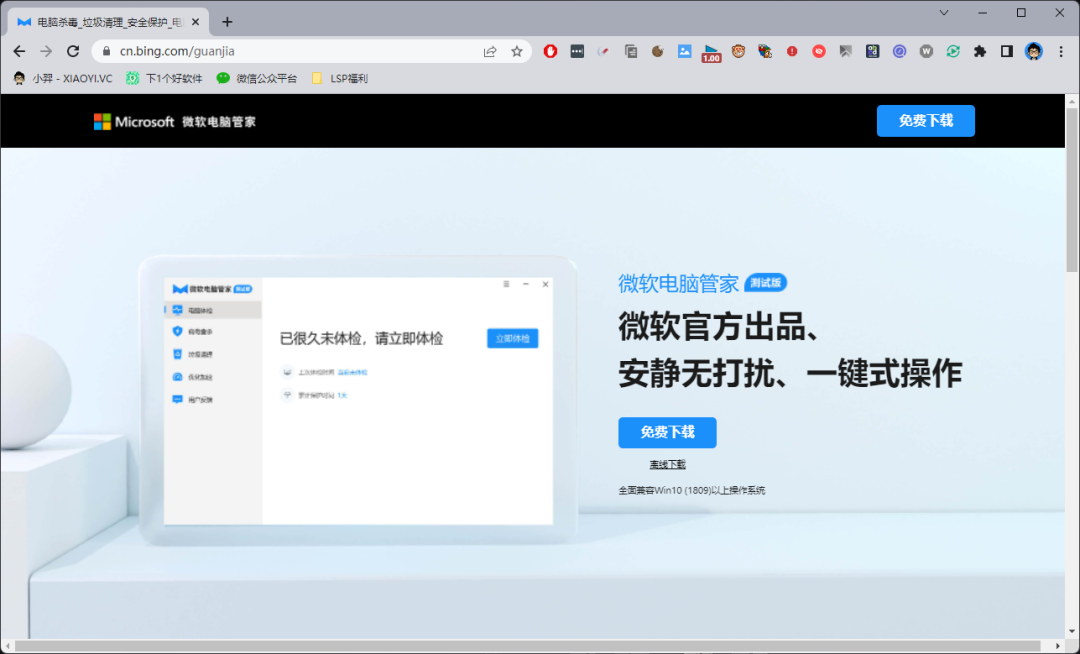The height and width of the screenshot is (654, 1080).
Task: Open the 微信公众平台 bookmark
Action: click(257, 78)
